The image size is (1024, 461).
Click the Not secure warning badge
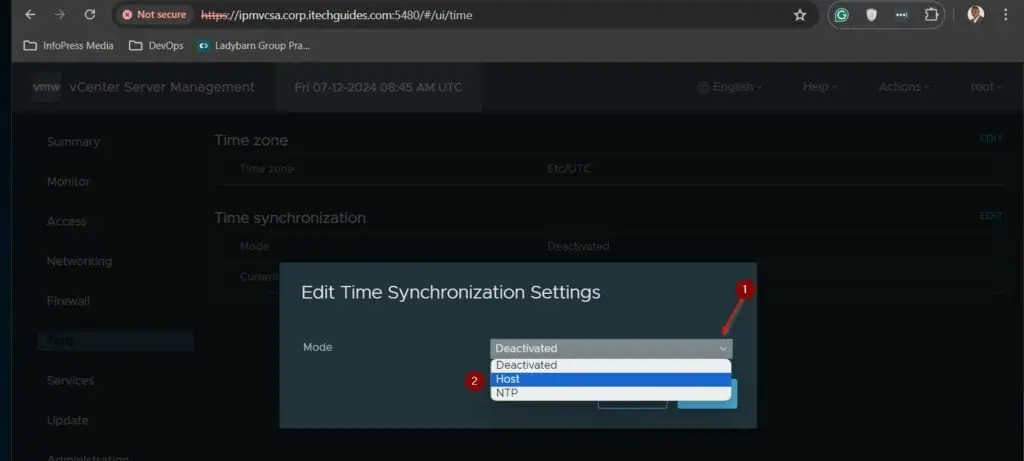tap(154, 14)
